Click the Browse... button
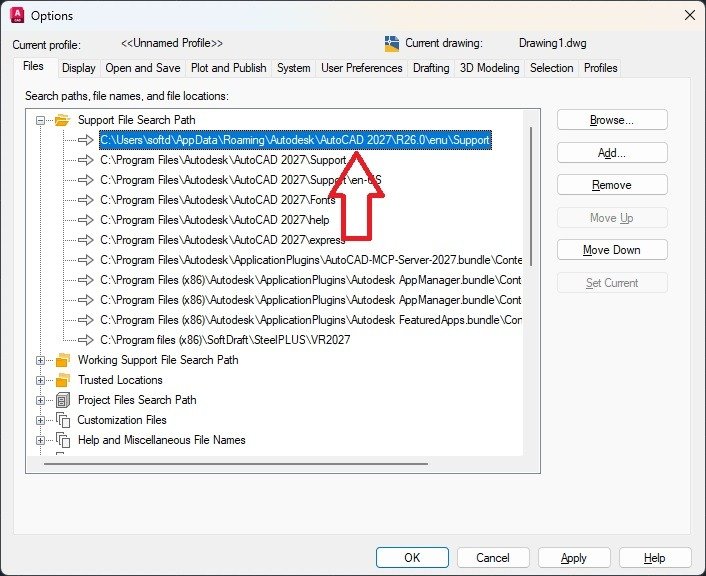The height and width of the screenshot is (576, 706). 612,120
